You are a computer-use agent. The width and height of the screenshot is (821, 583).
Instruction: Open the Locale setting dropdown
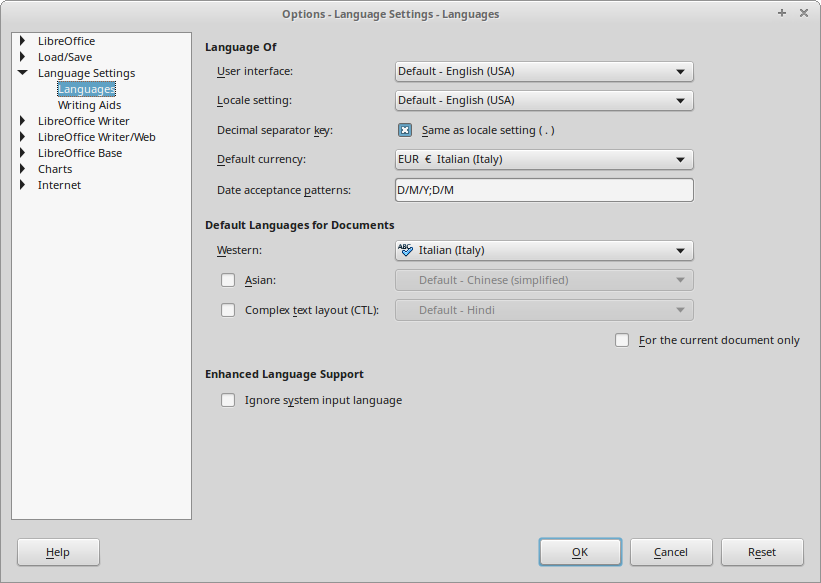click(544, 100)
